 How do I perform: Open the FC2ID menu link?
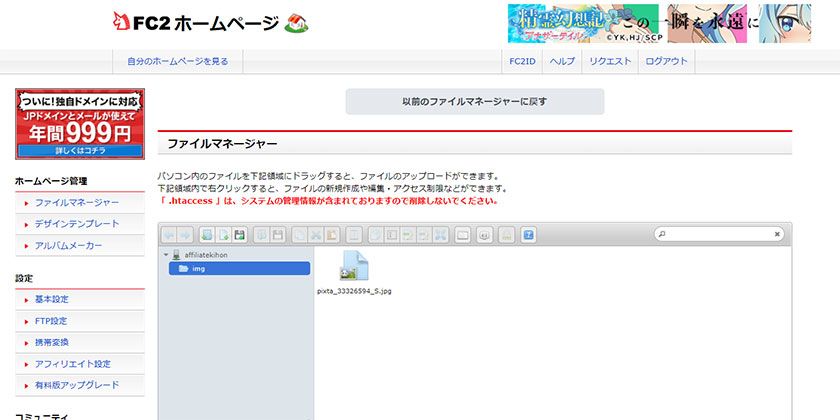click(x=522, y=61)
